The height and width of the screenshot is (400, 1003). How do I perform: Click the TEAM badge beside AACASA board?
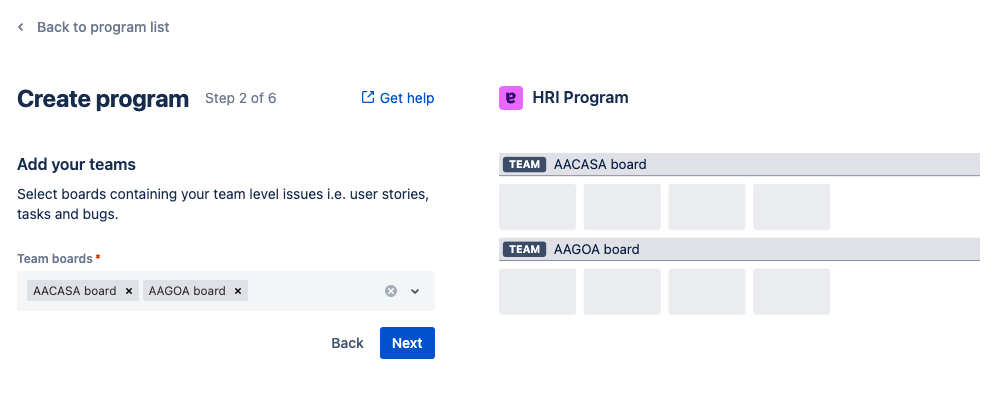pos(524,164)
